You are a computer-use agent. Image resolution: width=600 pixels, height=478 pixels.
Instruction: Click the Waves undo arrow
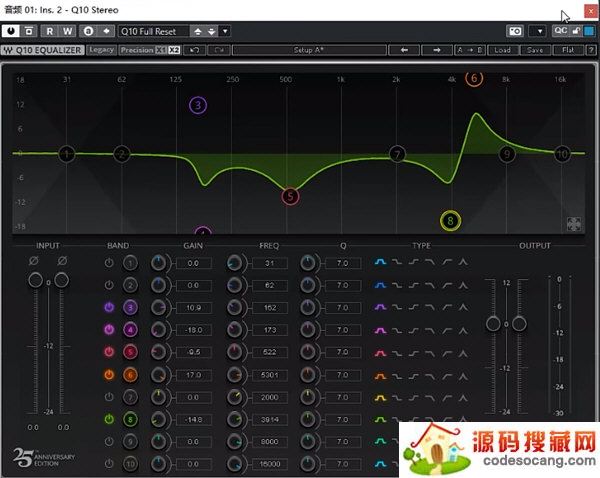tap(195, 50)
